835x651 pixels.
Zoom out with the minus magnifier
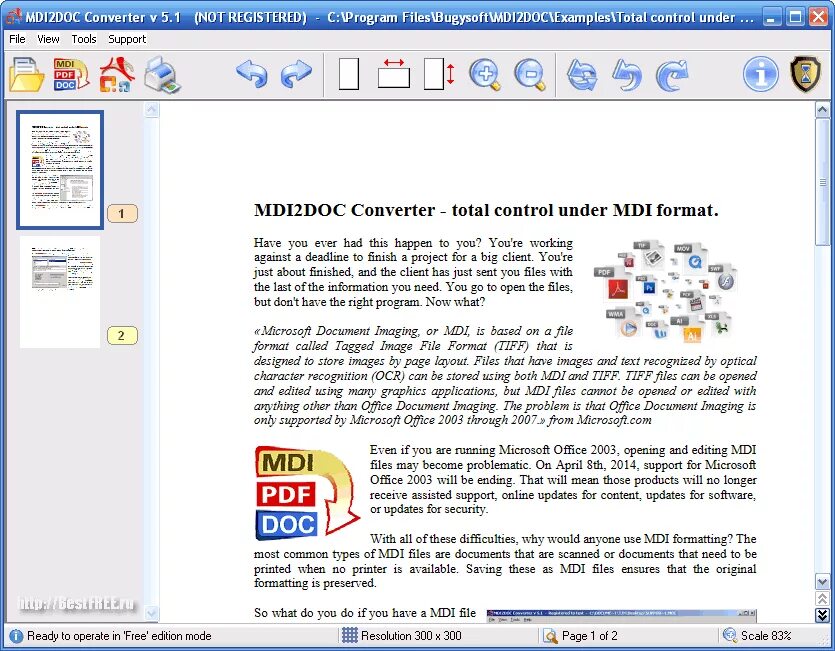[x=530, y=74]
